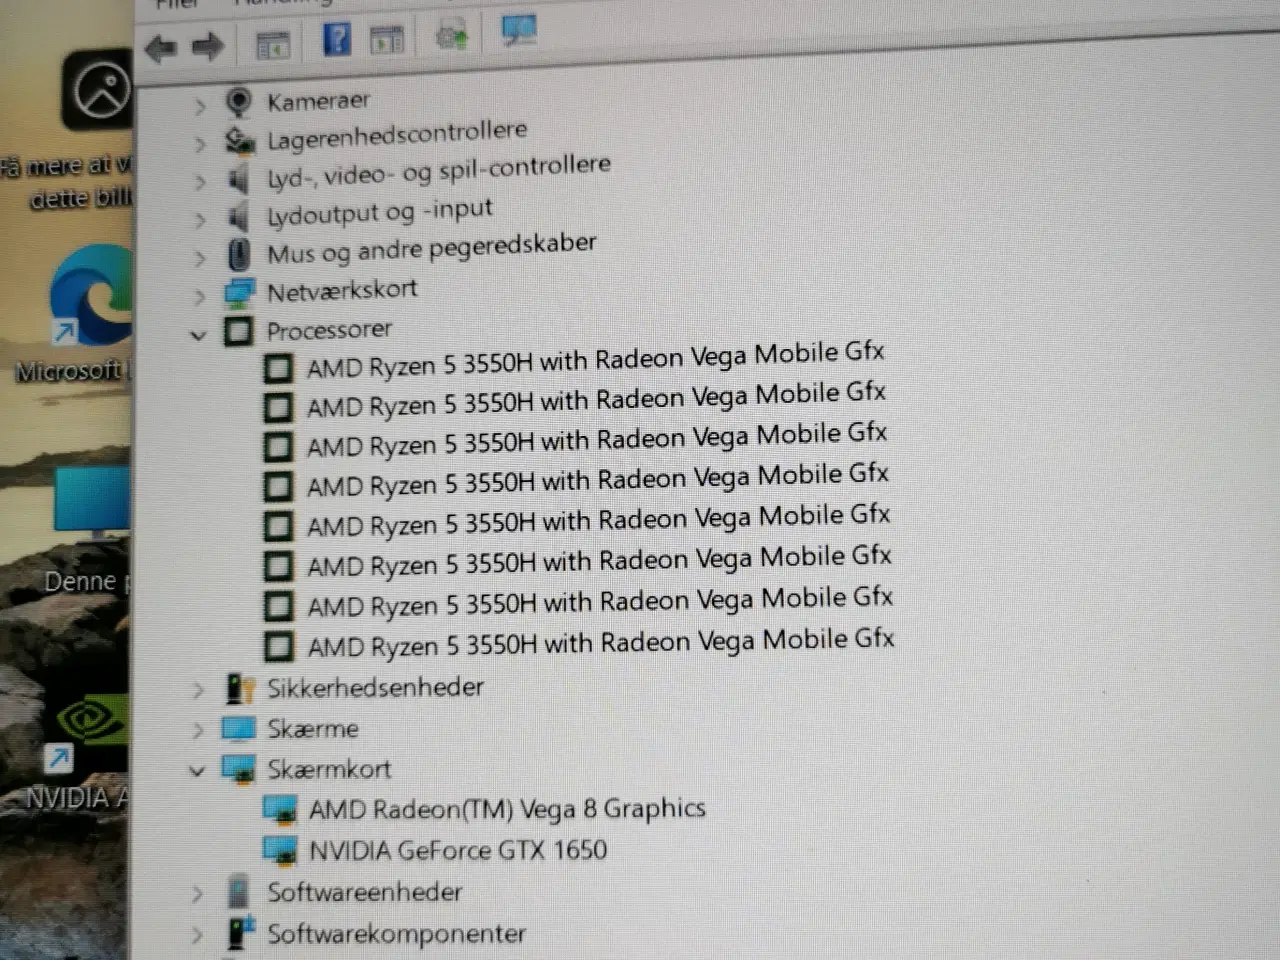The width and height of the screenshot is (1280, 960).
Task: Expand the Netværkskort category
Action: click(x=199, y=296)
